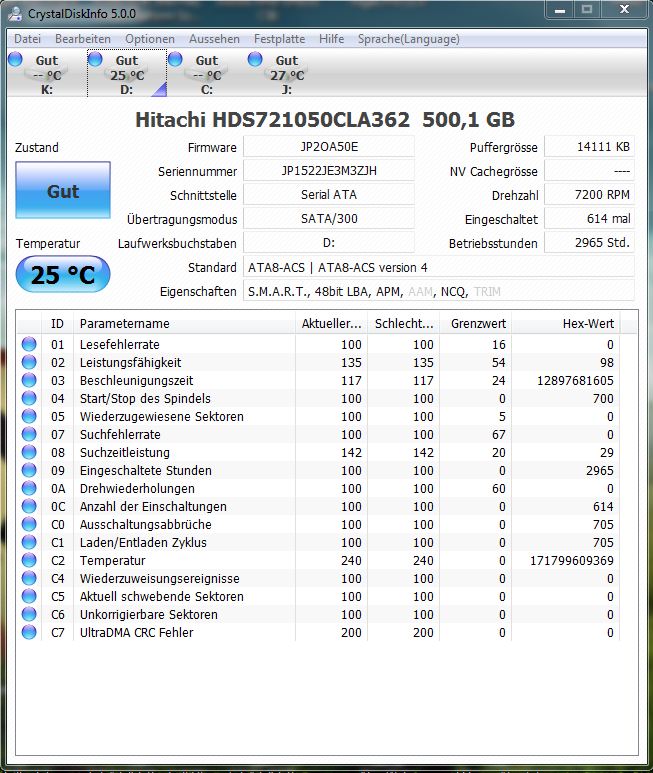
Task: Click the Hex-Wert column header
Action: (x=566, y=323)
